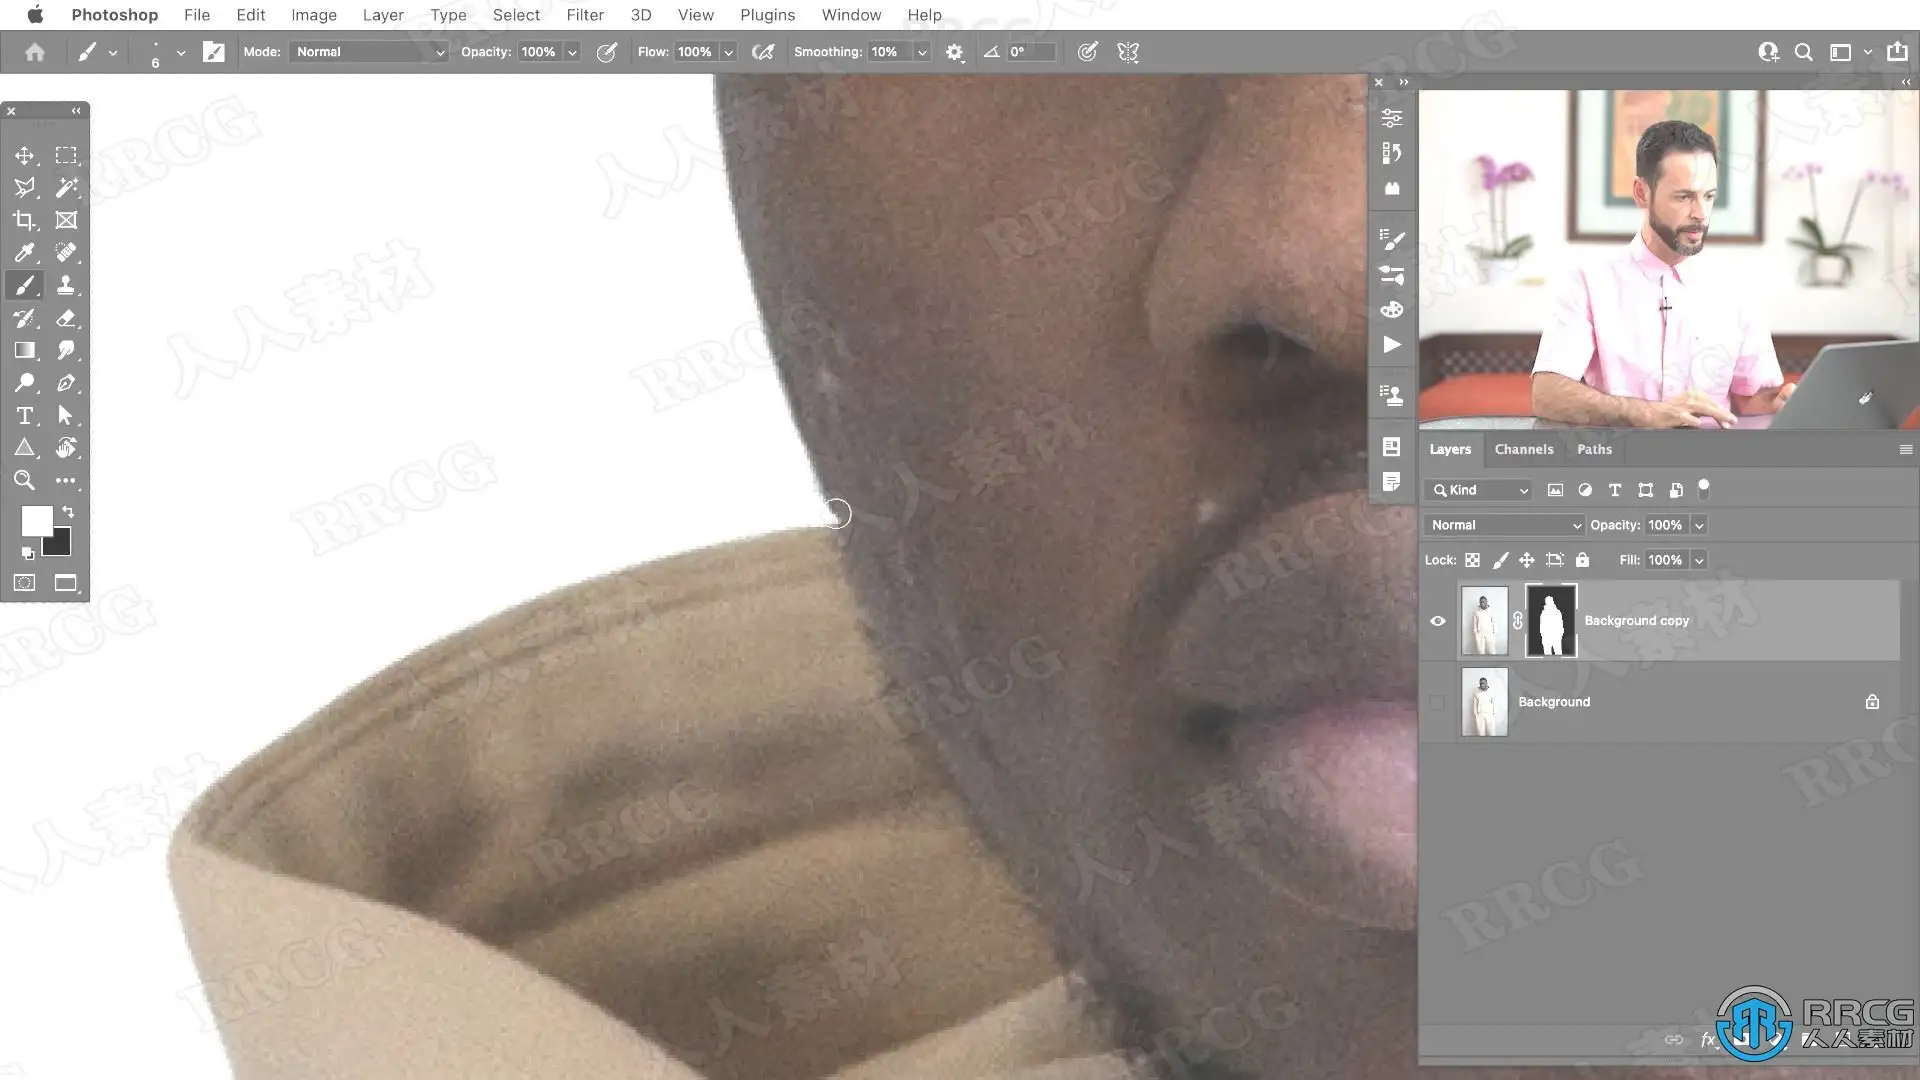Open the Layers panel flyout menu
The width and height of the screenshot is (1920, 1080).
point(1906,449)
